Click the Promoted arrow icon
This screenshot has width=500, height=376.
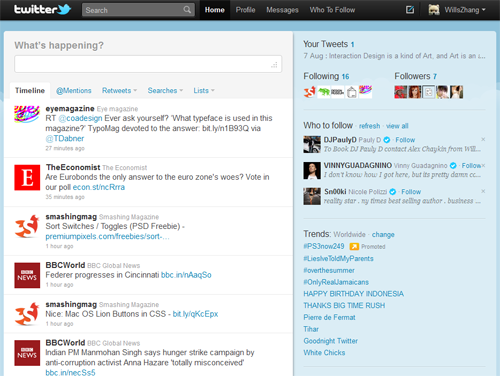[354, 247]
